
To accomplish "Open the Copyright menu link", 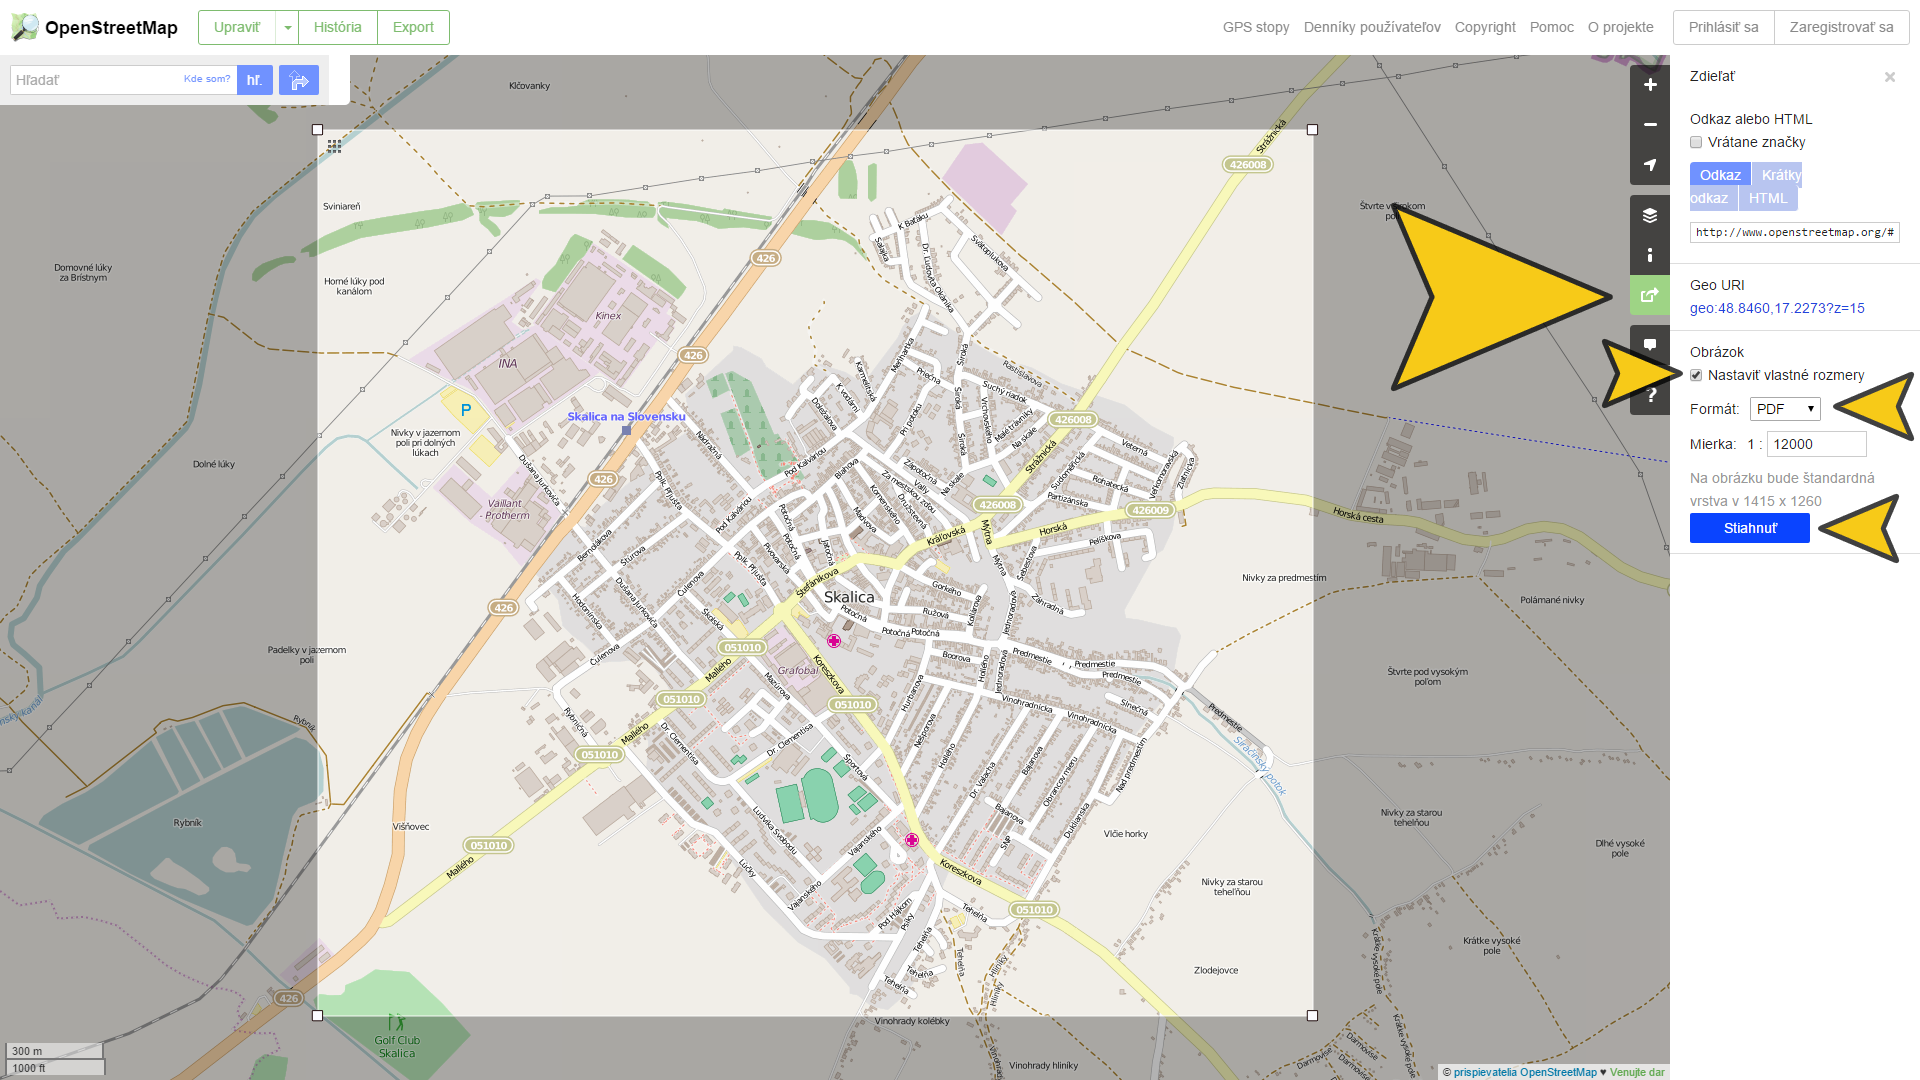I will click(1485, 27).
